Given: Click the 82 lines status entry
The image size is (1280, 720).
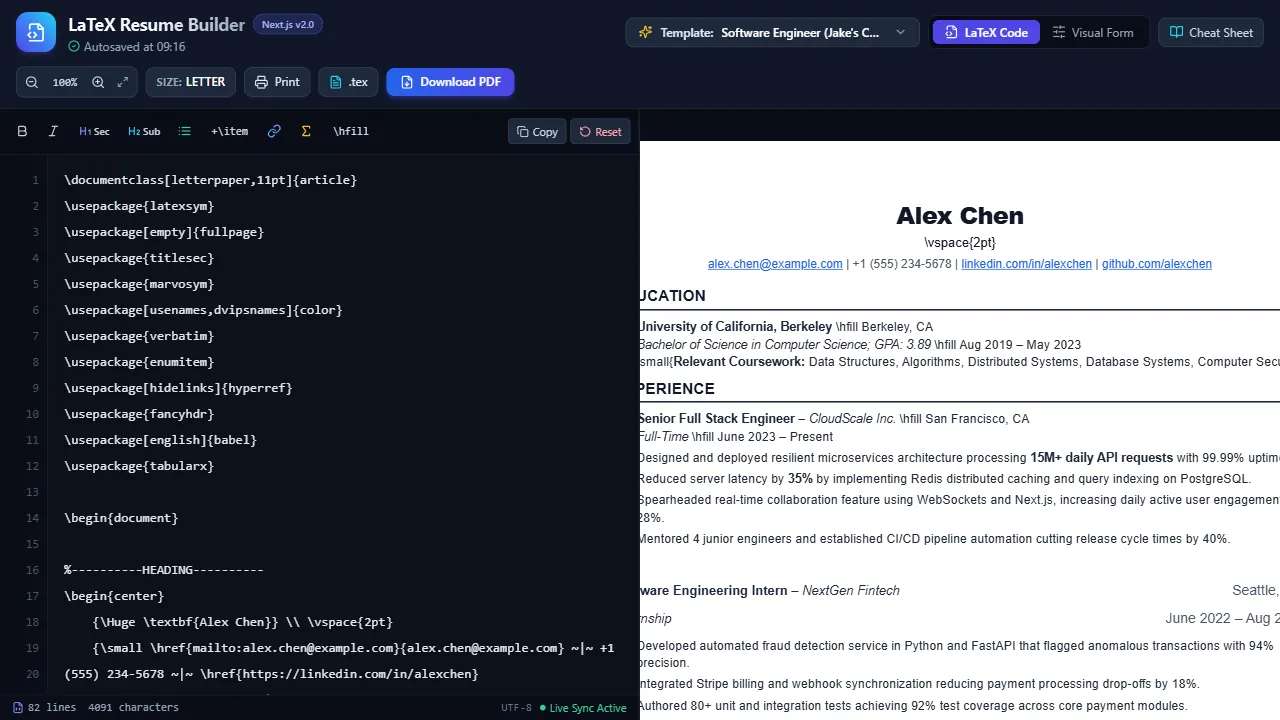Looking at the screenshot, I should (44, 707).
